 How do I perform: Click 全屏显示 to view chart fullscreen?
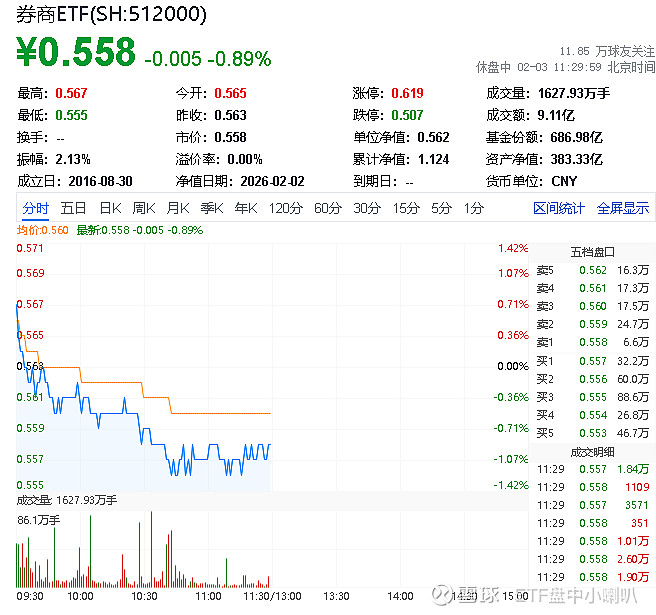pos(623,208)
